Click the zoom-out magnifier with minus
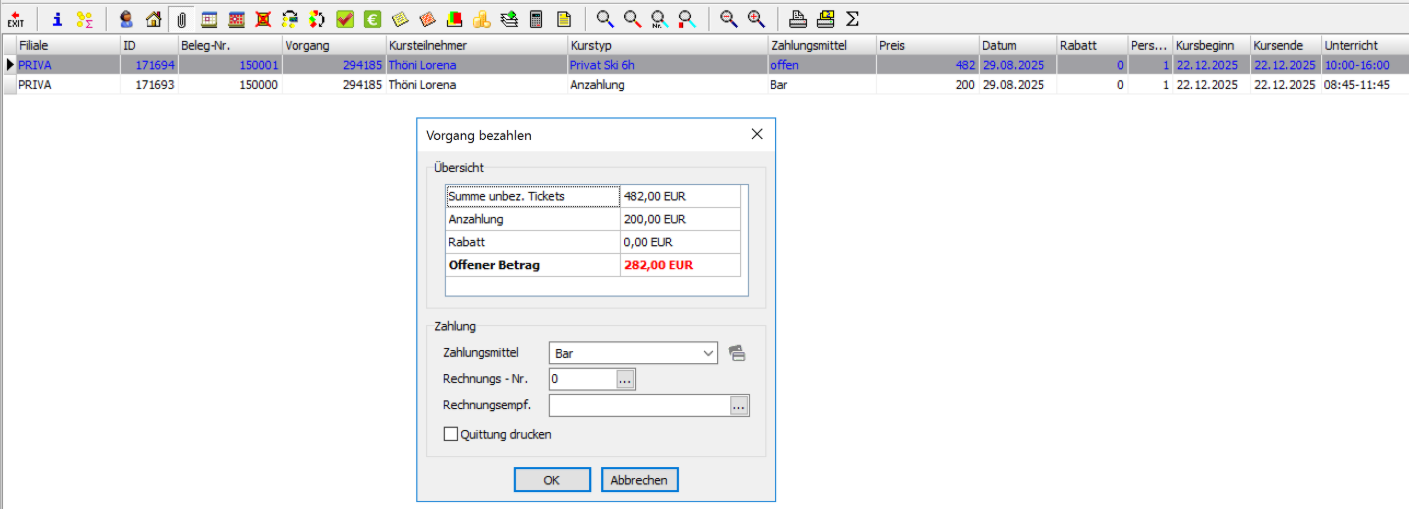The height and width of the screenshot is (509, 1409). tap(729, 19)
